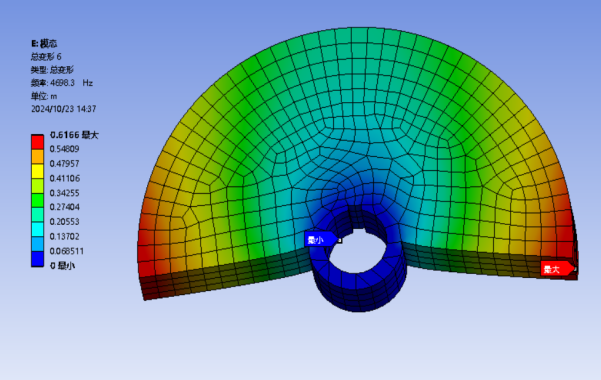Image resolution: width=601 pixels, height=380 pixels.
Task: Click the yellow-green legend band
Action: (38, 186)
